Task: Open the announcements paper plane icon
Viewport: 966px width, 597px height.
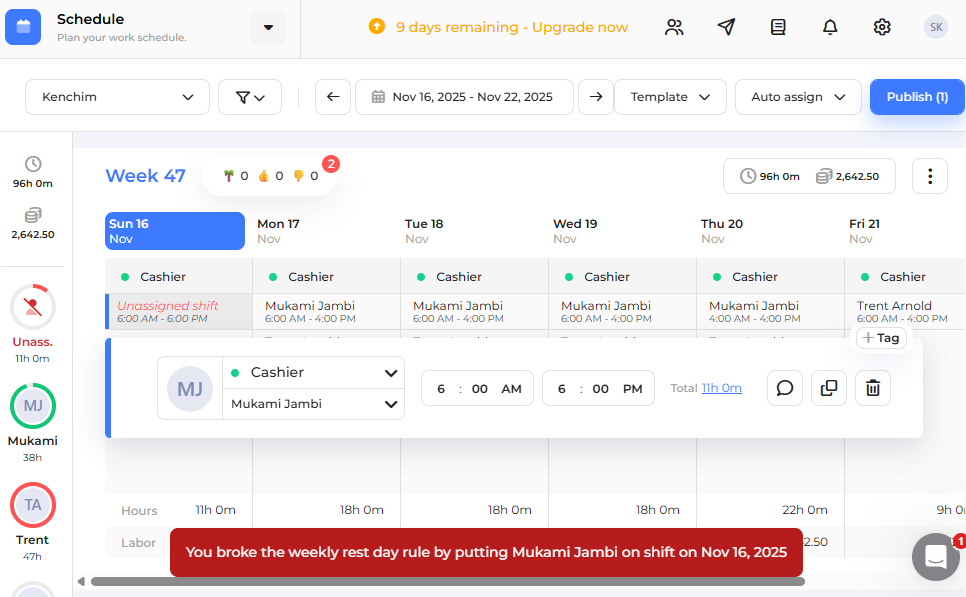Action: (726, 27)
